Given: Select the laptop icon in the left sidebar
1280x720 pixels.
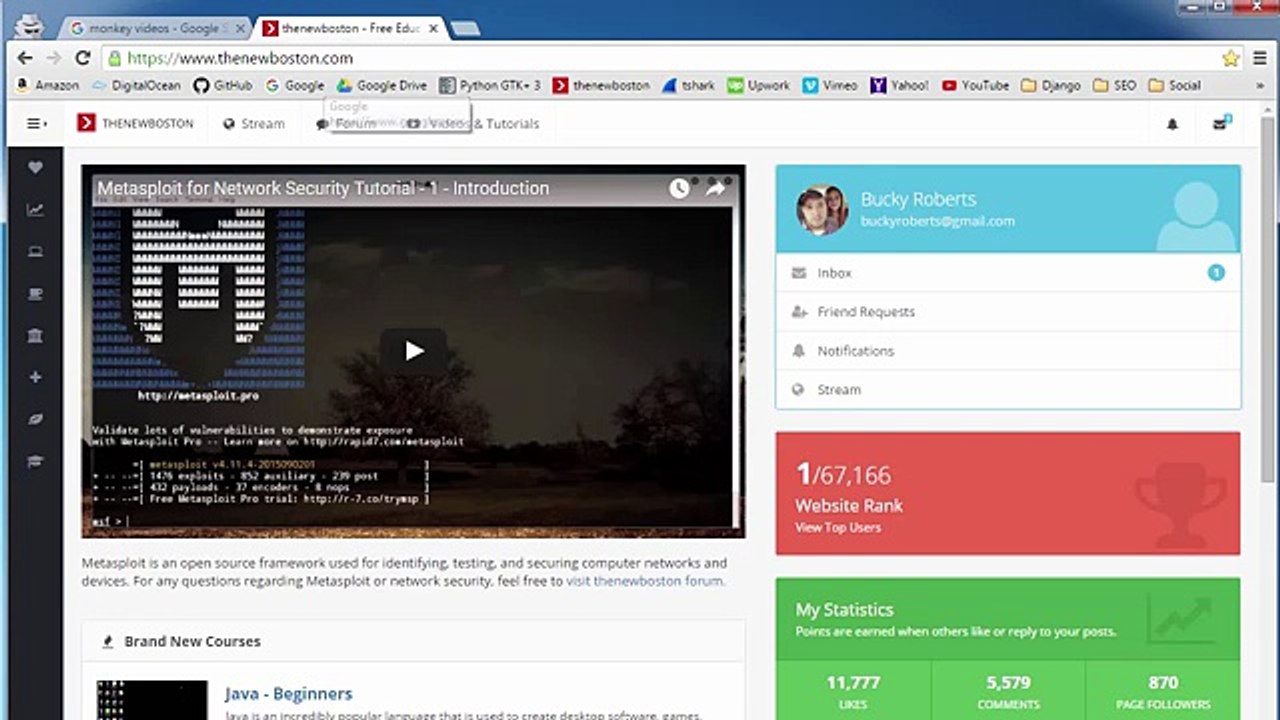Looking at the screenshot, I should tap(35, 252).
